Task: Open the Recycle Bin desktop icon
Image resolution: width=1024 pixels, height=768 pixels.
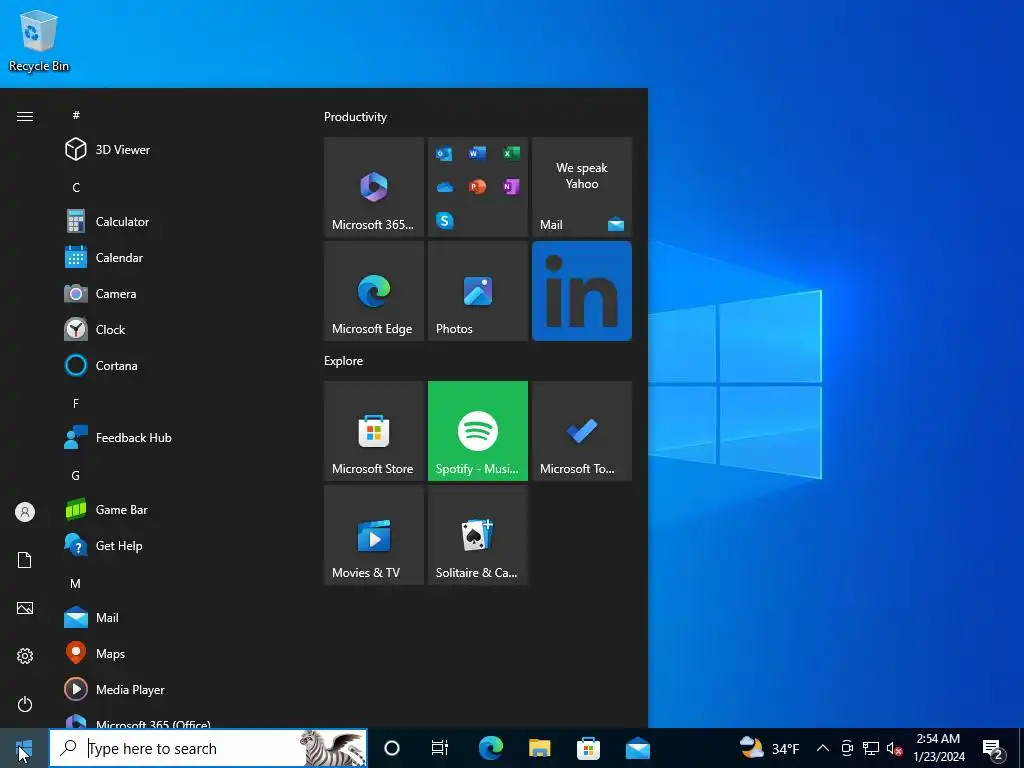Action: coord(39,42)
